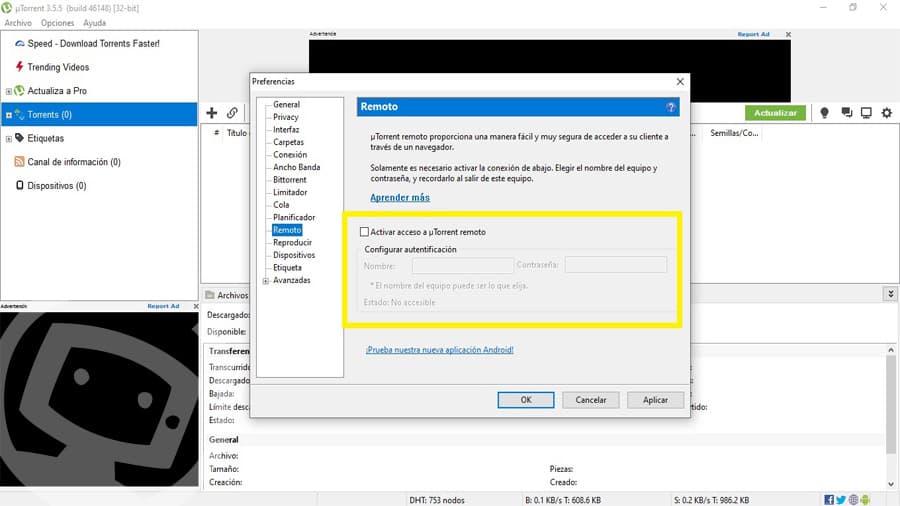Expand the Torrents (0) sidebar node
The height and width of the screenshot is (506, 900).
[9, 115]
